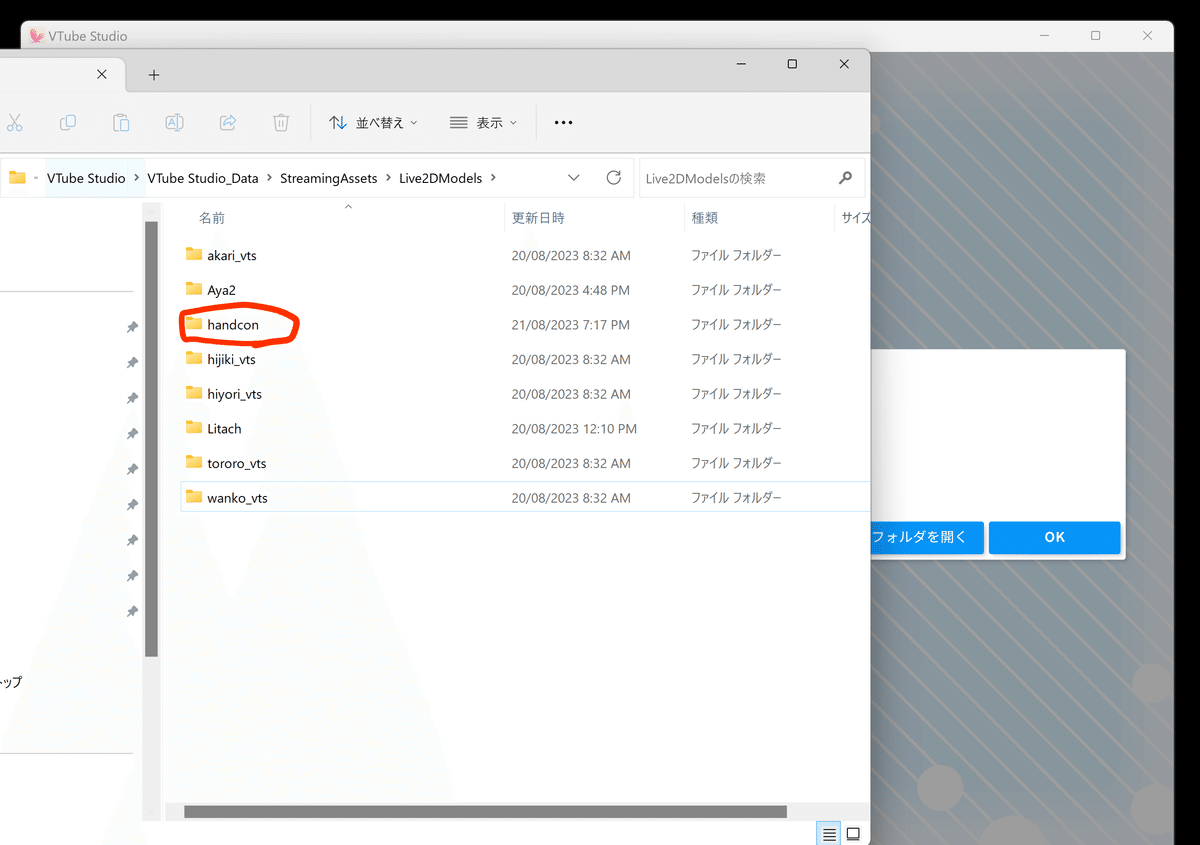Click the Share icon in toolbar

[x=228, y=122]
